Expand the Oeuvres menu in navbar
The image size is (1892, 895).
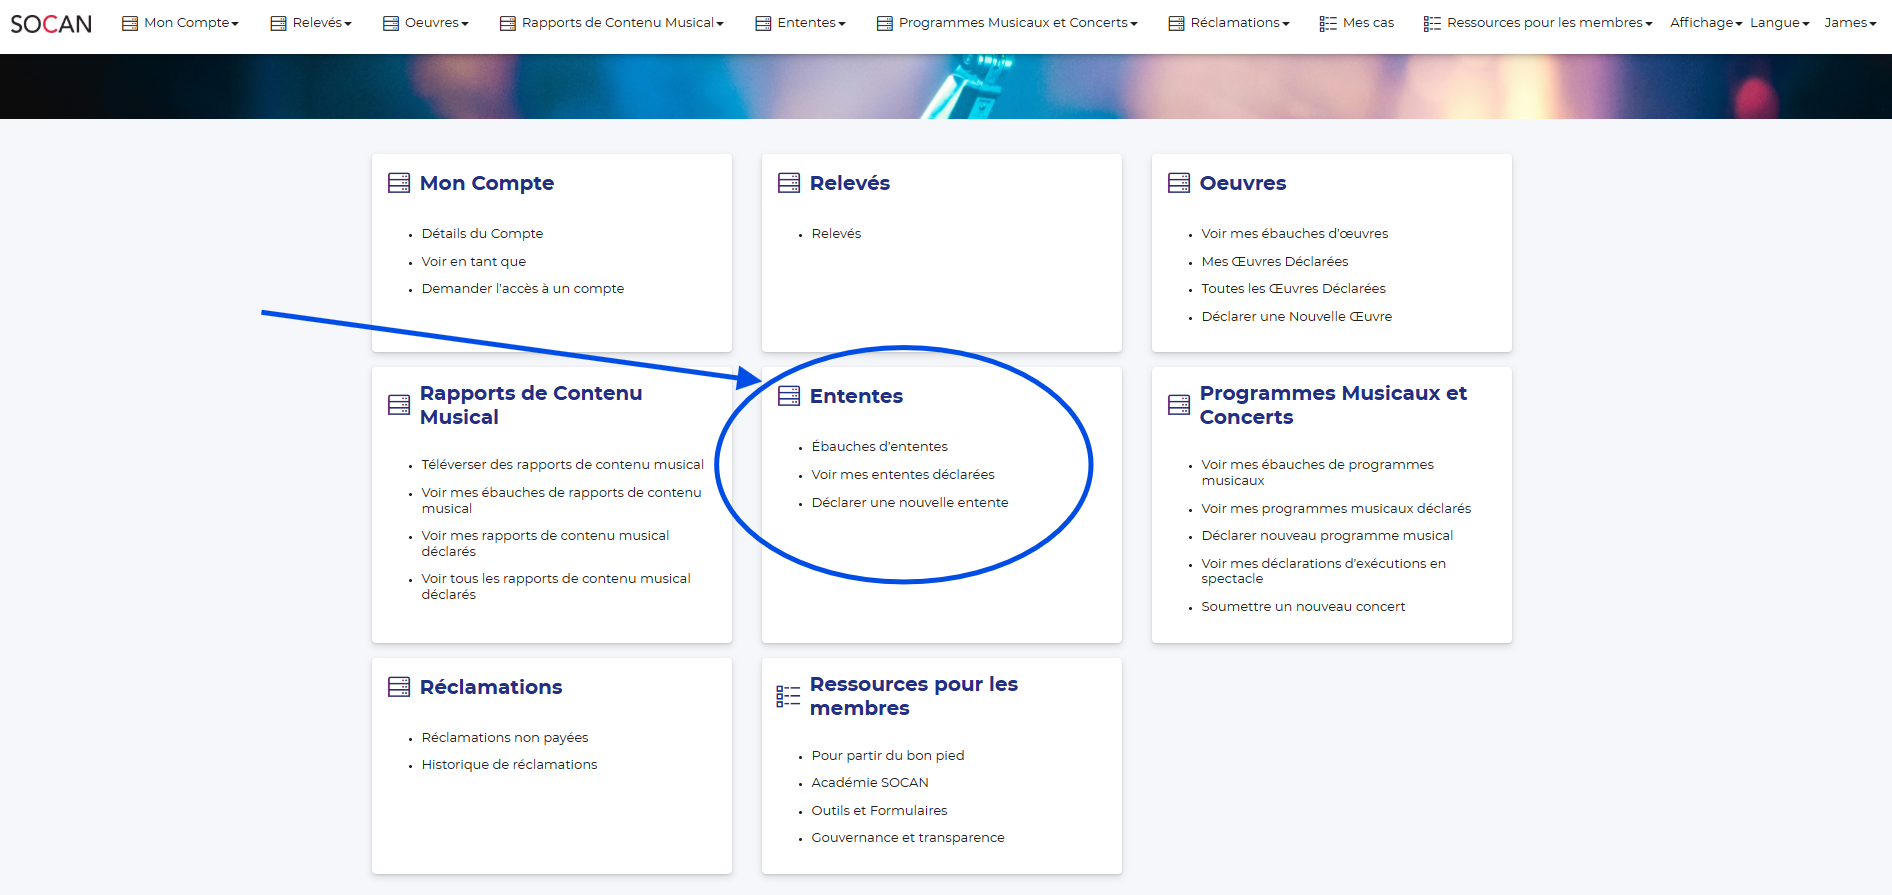click(426, 23)
